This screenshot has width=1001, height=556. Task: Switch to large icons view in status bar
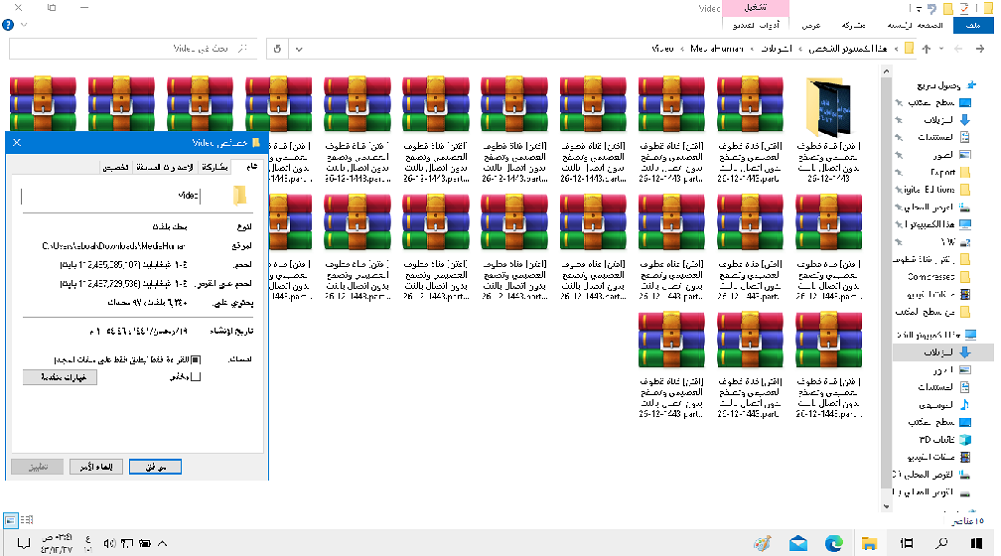tap(10, 519)
